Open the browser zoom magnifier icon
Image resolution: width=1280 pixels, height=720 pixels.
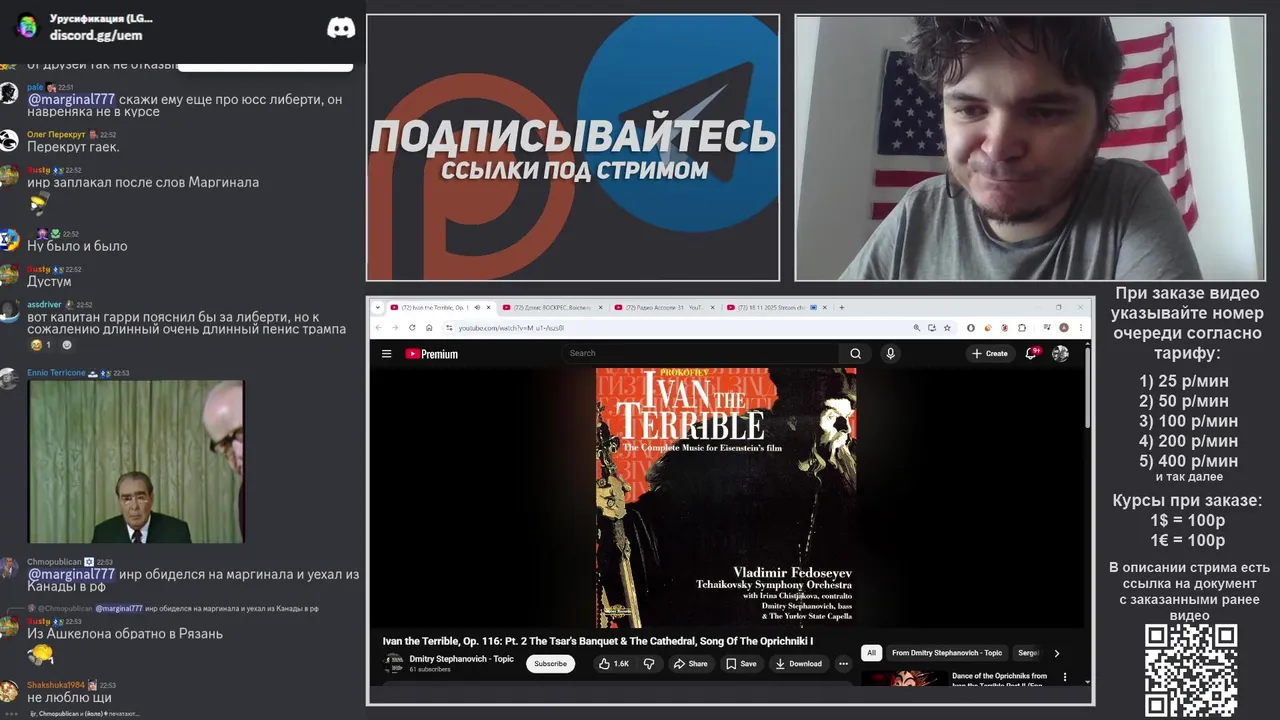(x=917, y=327)
